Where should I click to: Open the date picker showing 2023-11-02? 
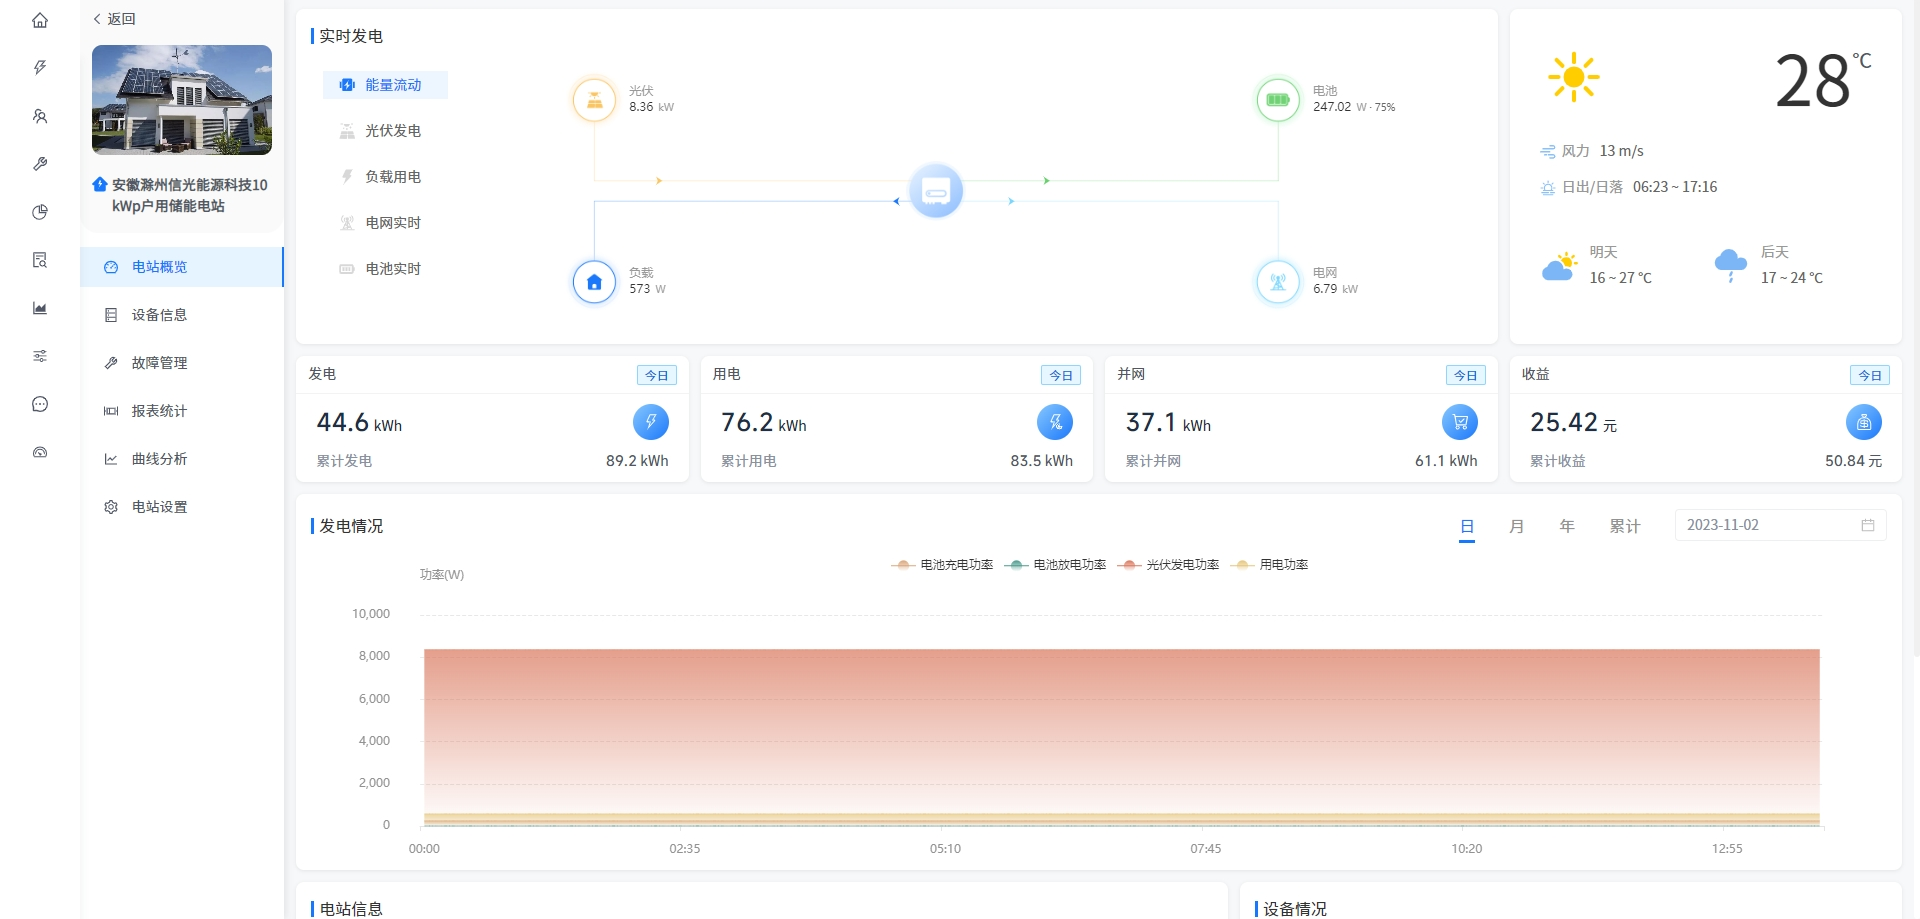coord(1779,525)
